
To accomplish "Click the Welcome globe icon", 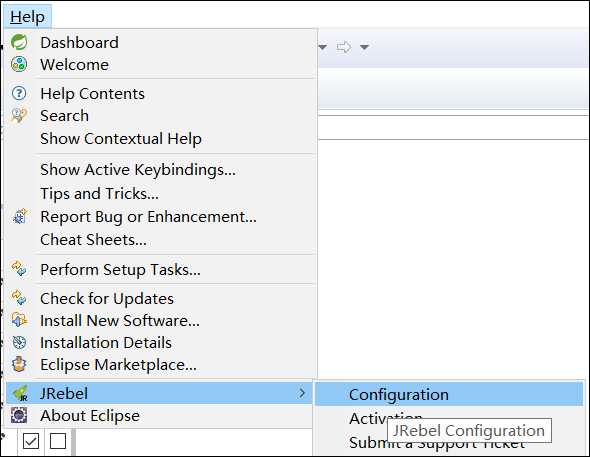I will click(19, 64).
